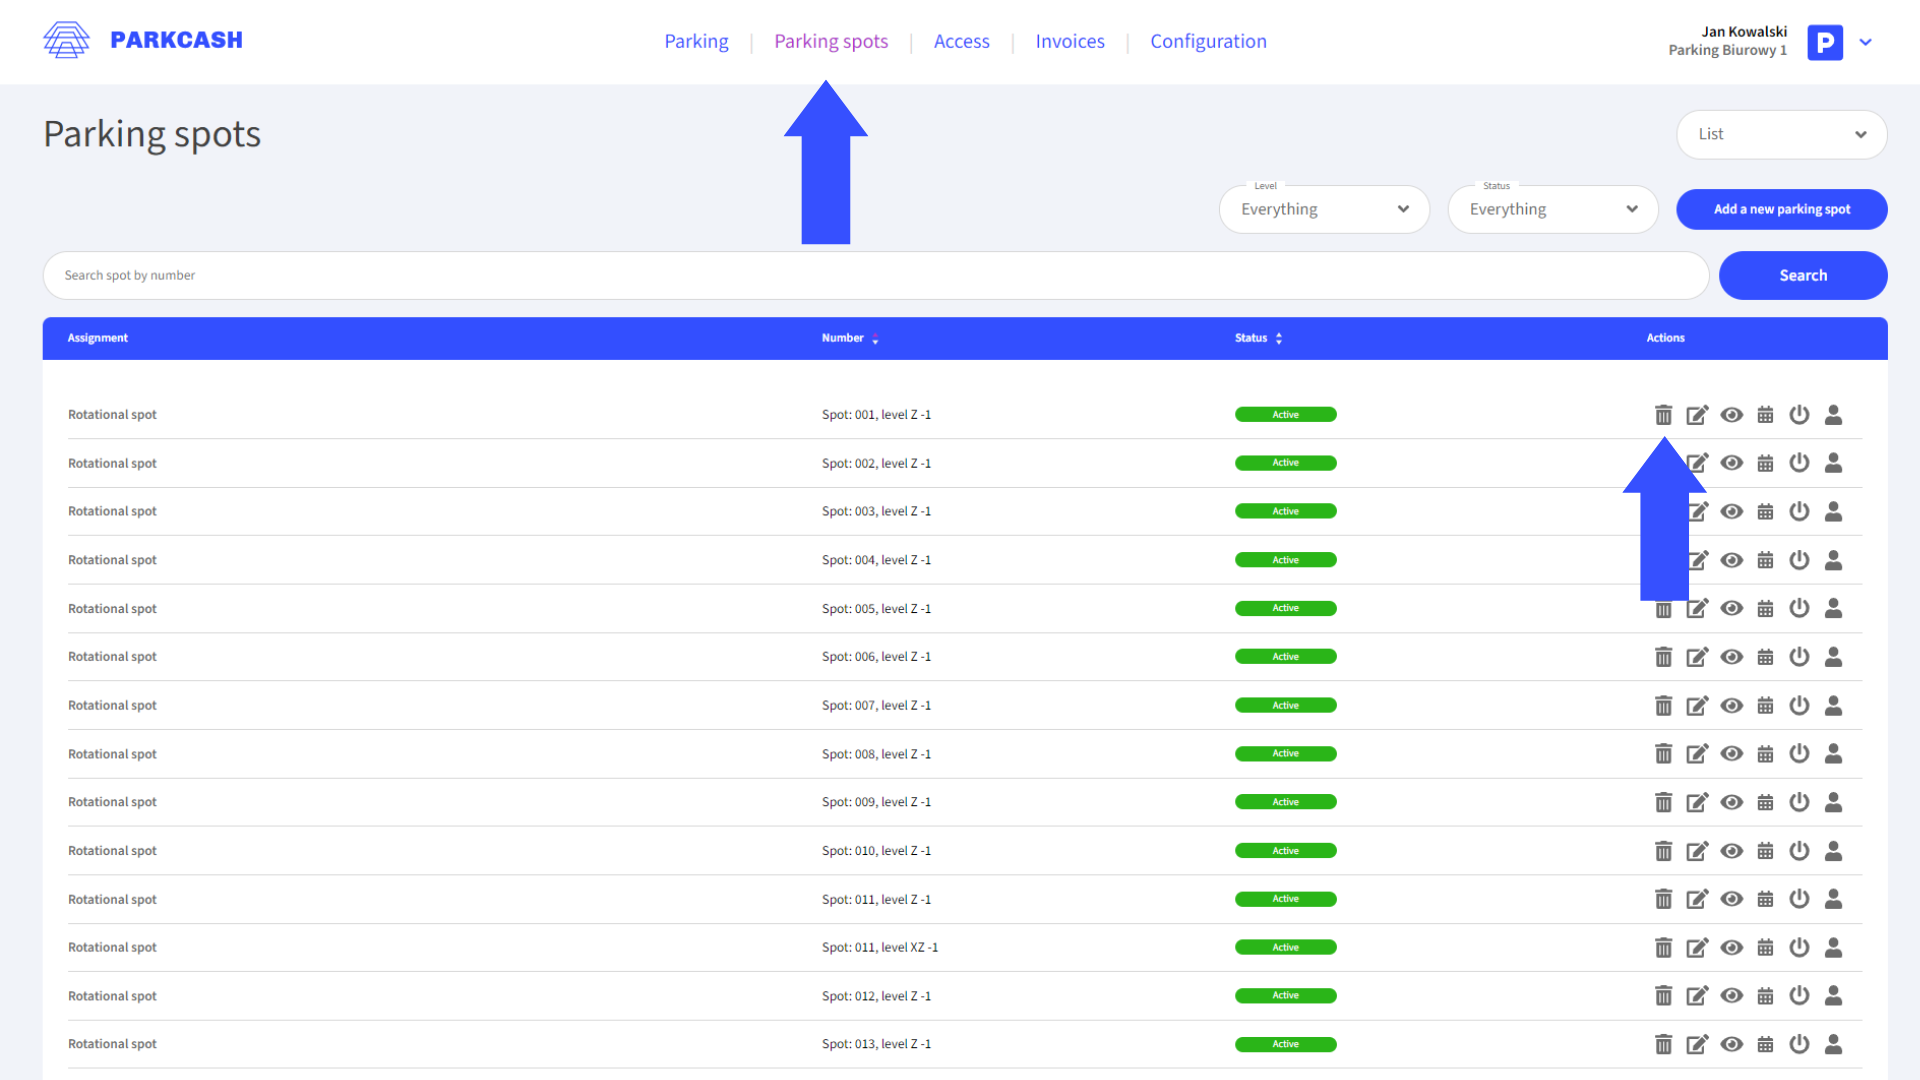Viewport: 1920px width, 1080px height.
Task: Click the Parkcash logo
Action: pos(142,40)
